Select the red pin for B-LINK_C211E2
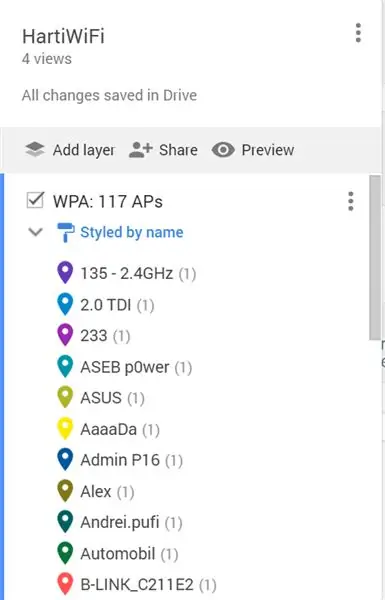The image size is (385, 600). click(65, 584)
